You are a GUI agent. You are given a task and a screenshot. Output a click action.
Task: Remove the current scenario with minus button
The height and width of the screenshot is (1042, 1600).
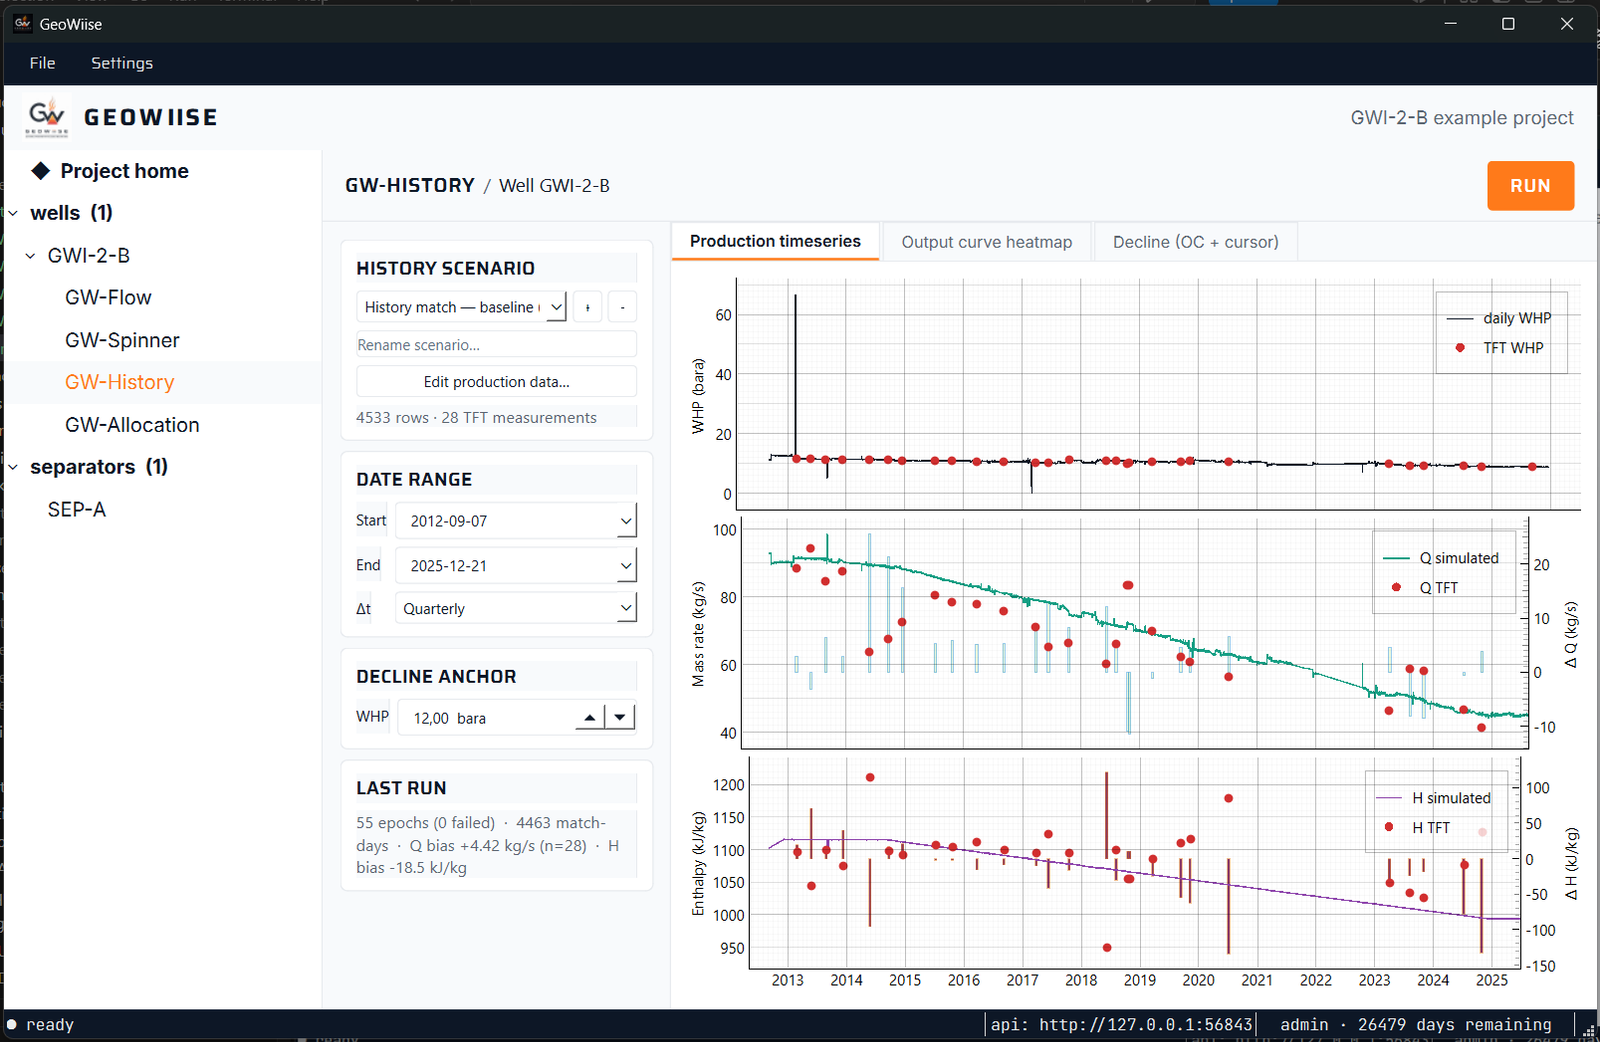pyautogui.click(x=622, y=307)
